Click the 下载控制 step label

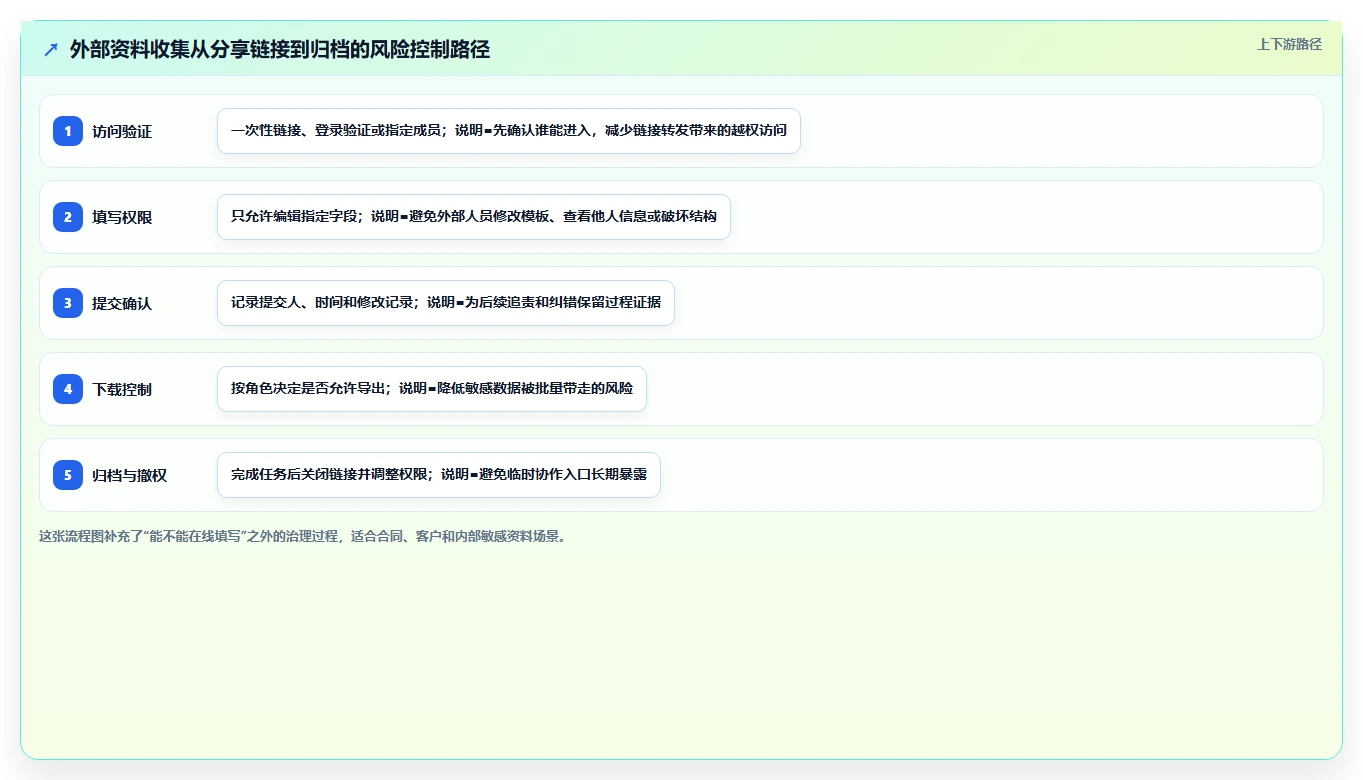(122, 389)
